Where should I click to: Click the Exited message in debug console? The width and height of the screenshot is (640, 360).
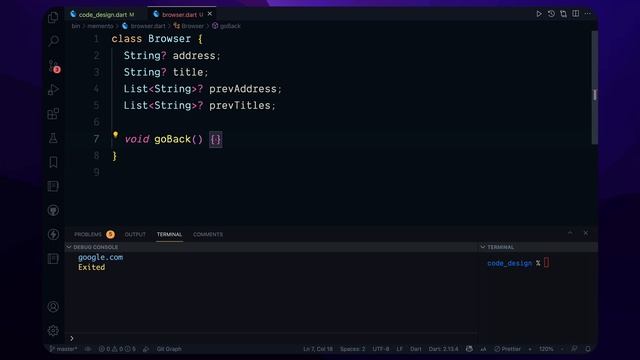coord(91,267)
